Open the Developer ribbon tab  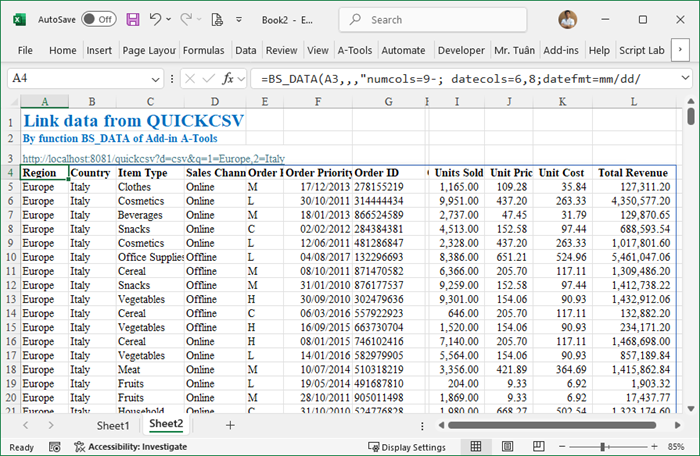pyautogui.click(x=461, y=50)
